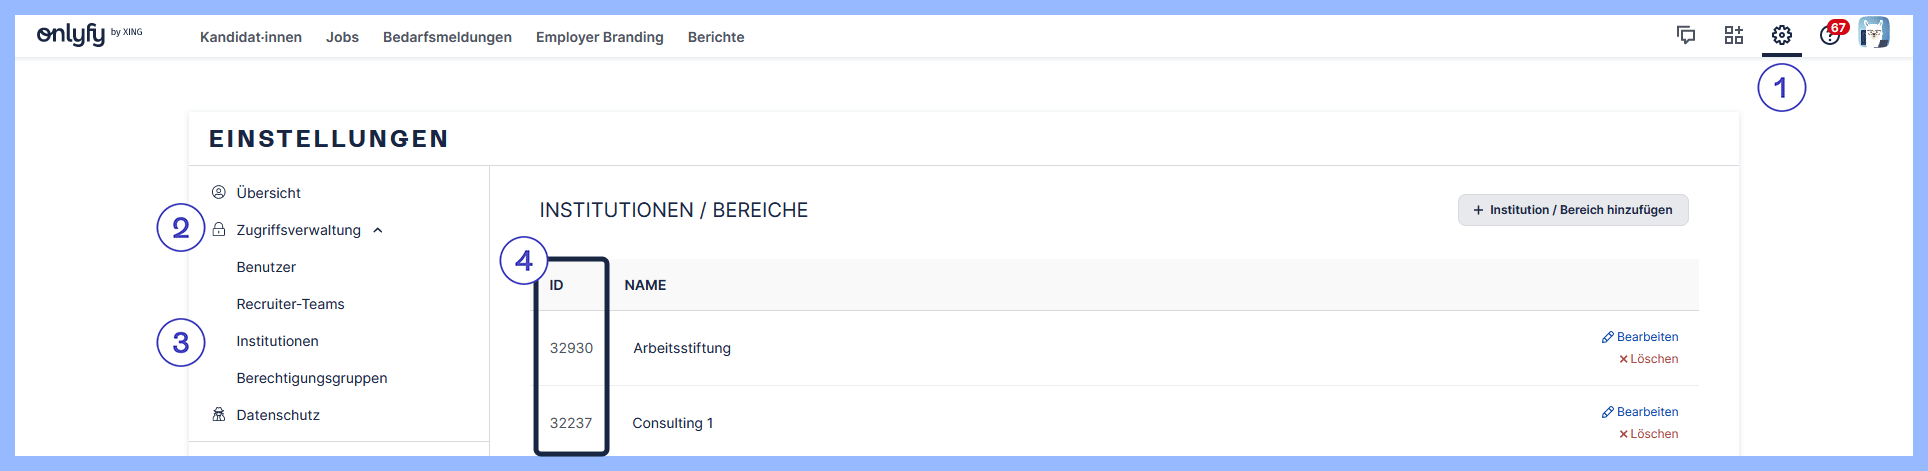Click the onlyfy by XING logo
Viewport: 1928px width, 471px height.
(90, 34)
